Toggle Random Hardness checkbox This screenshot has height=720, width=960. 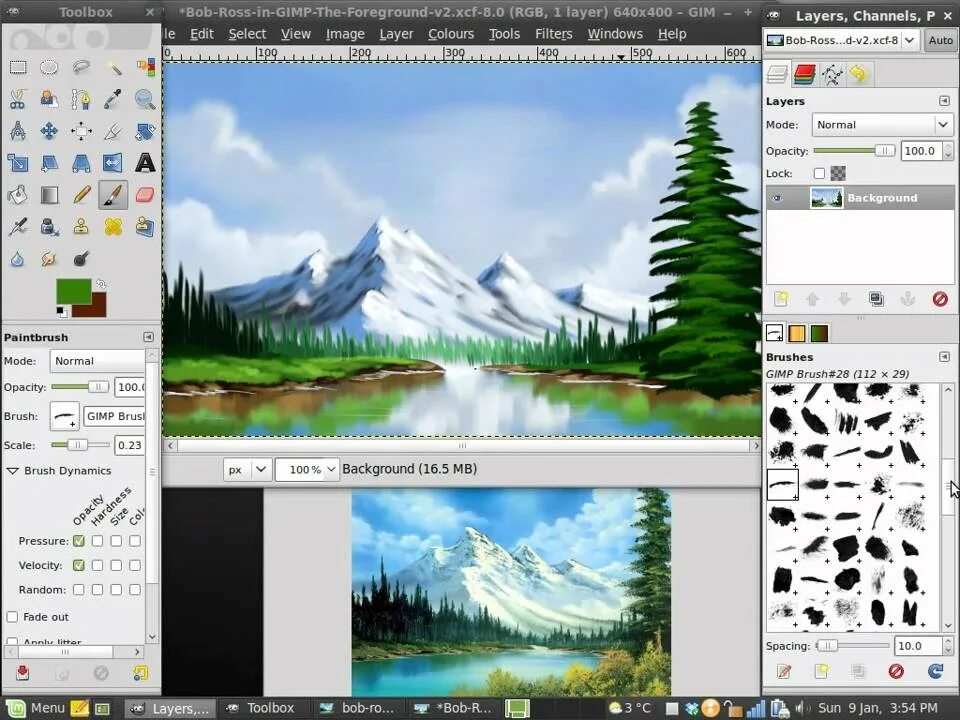click(97, 590)
